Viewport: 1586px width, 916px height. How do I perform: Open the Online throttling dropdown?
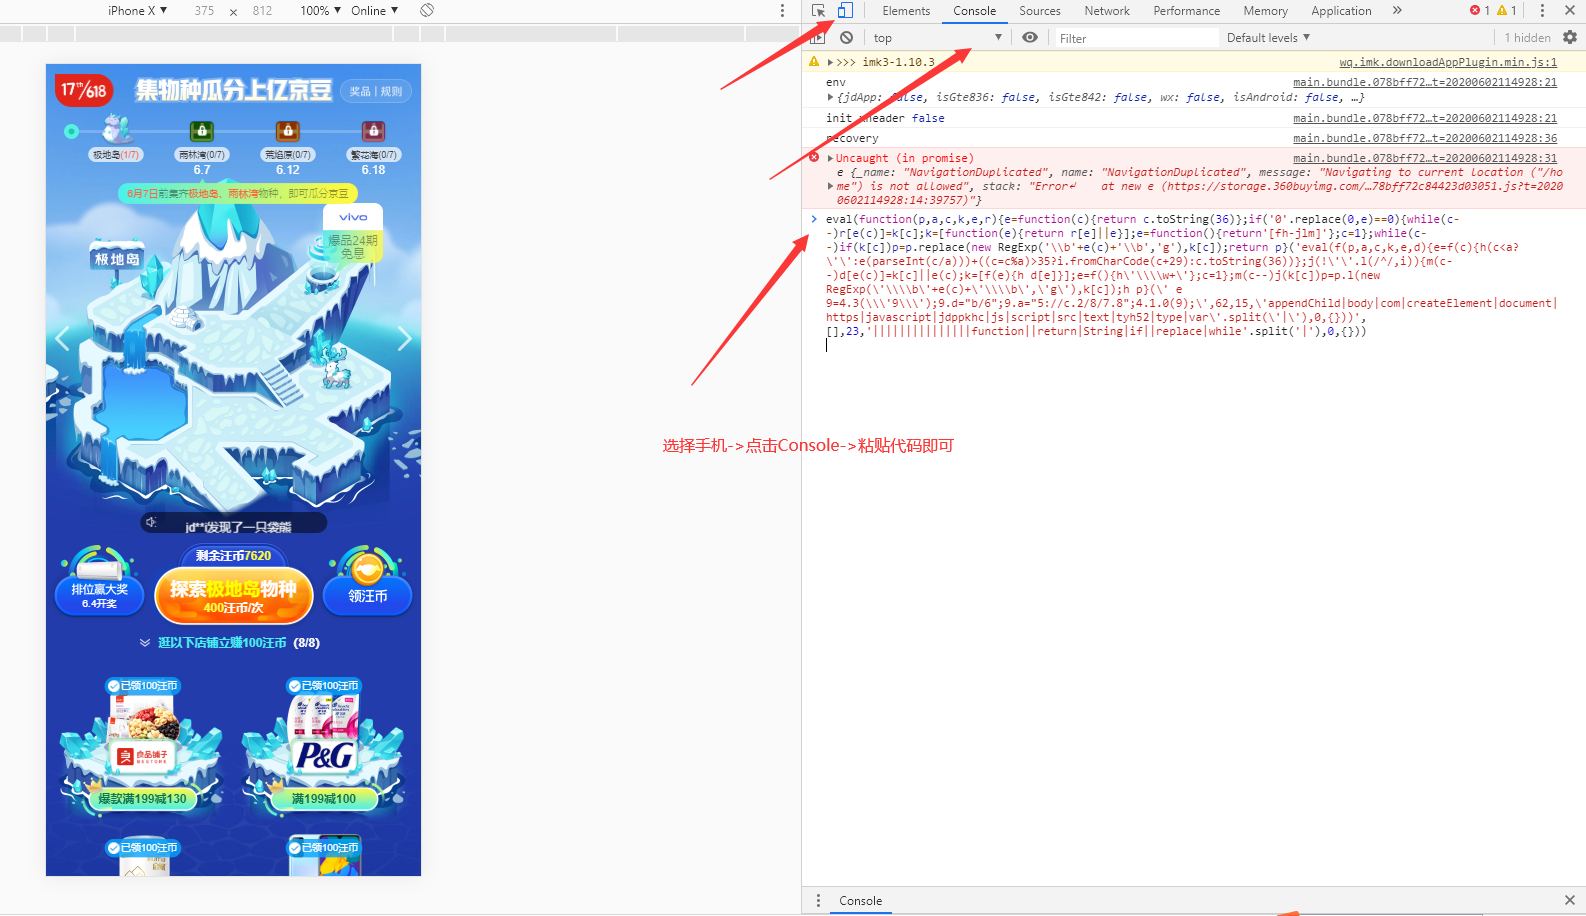click(374, 11)
